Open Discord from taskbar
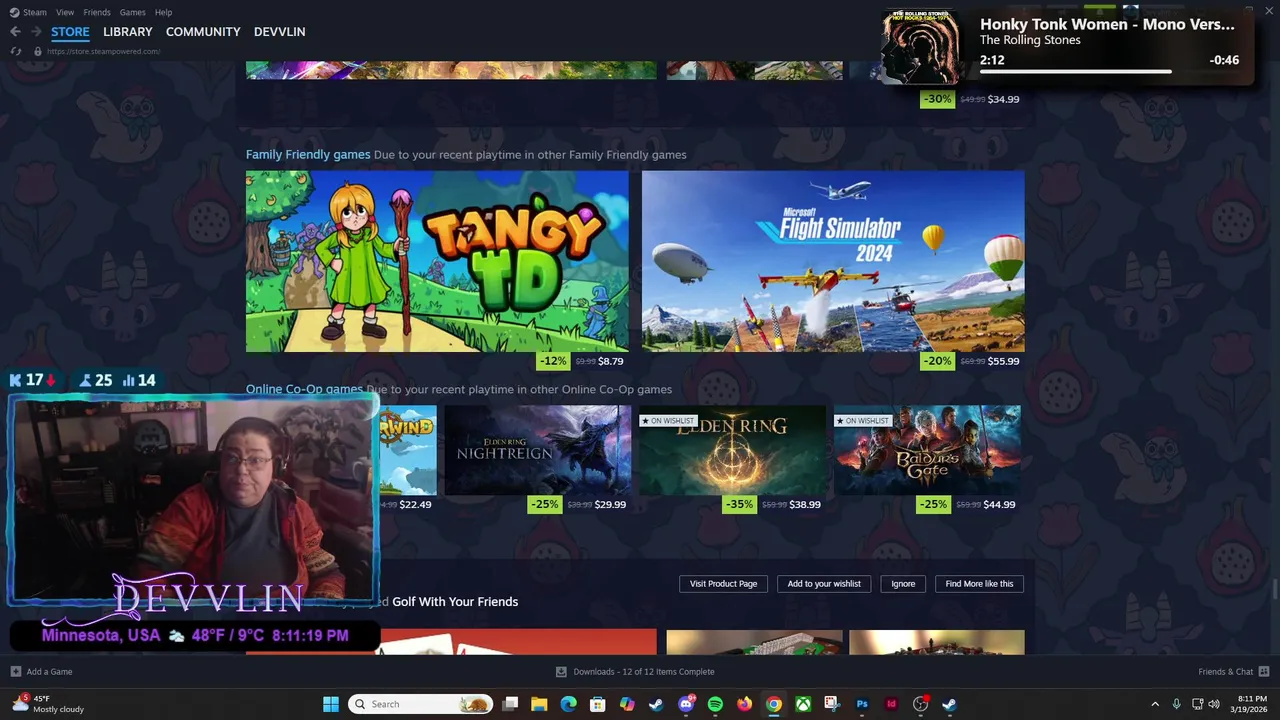This screenshot has height=720, width=1280. [x=686, y=704]
